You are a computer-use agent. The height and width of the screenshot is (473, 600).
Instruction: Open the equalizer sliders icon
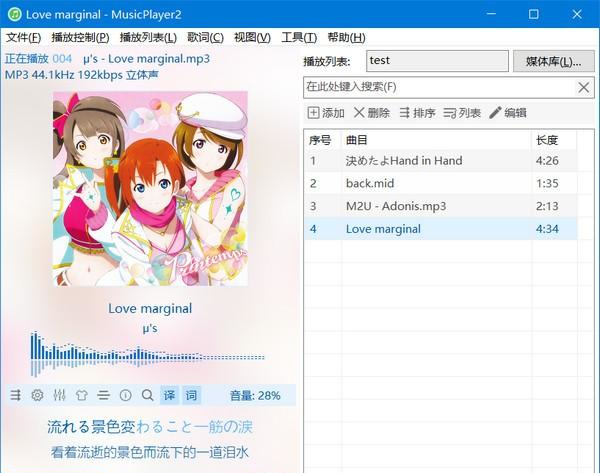click(x=59, y=395)
